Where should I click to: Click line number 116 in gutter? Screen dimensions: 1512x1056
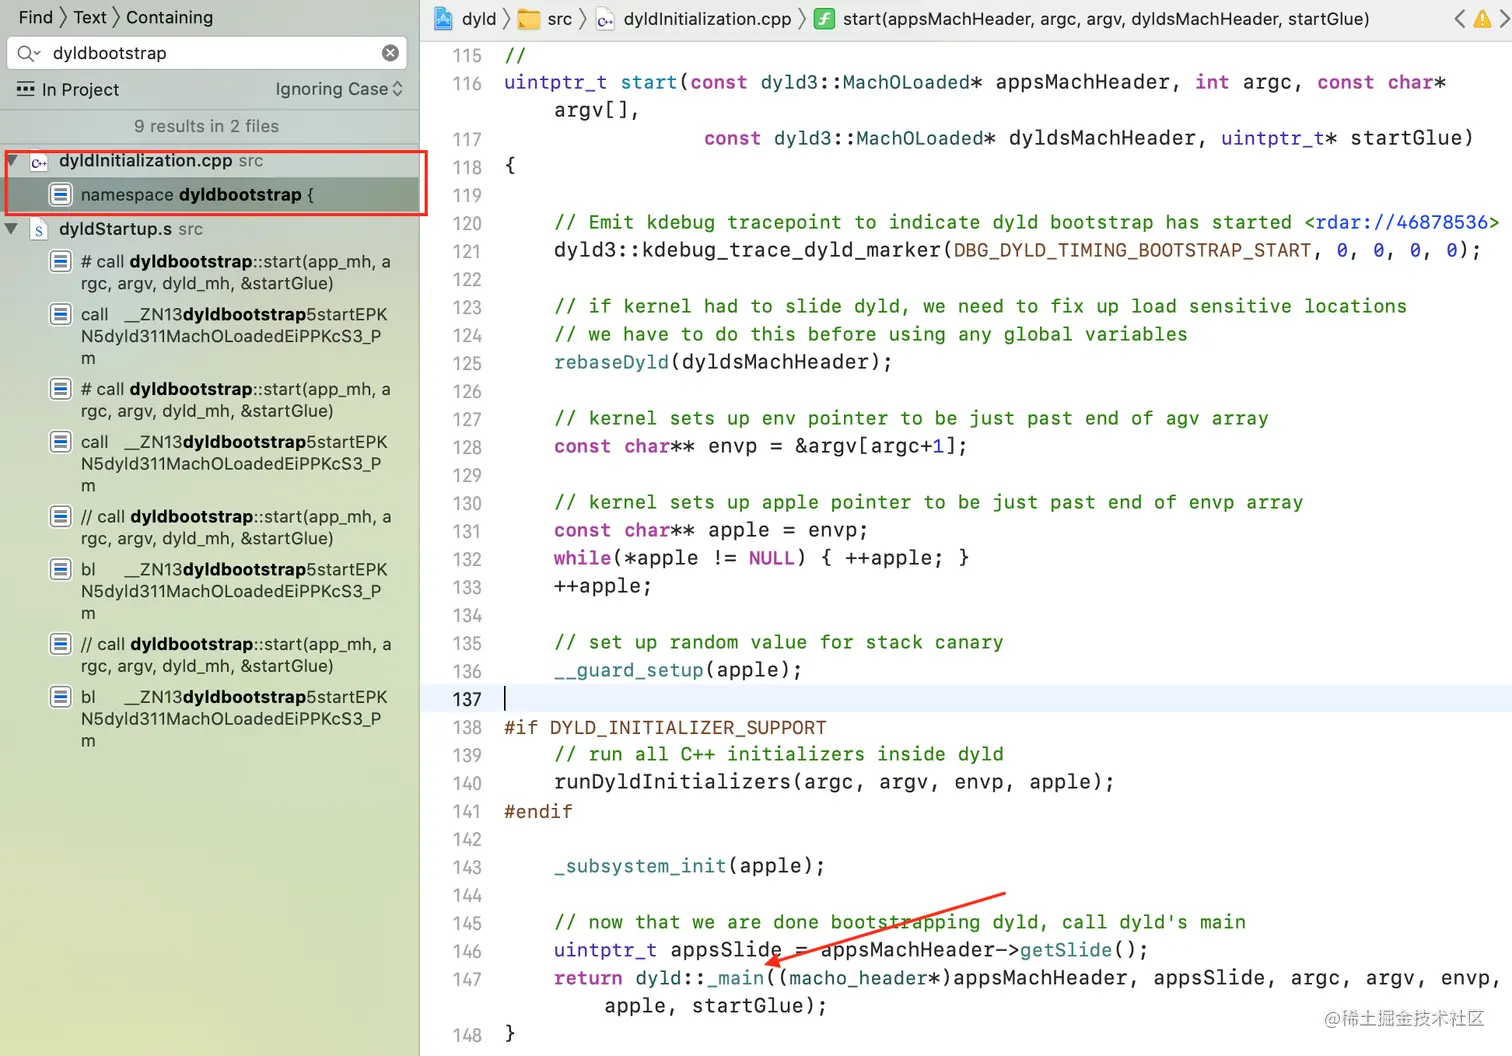click(467, 84)
